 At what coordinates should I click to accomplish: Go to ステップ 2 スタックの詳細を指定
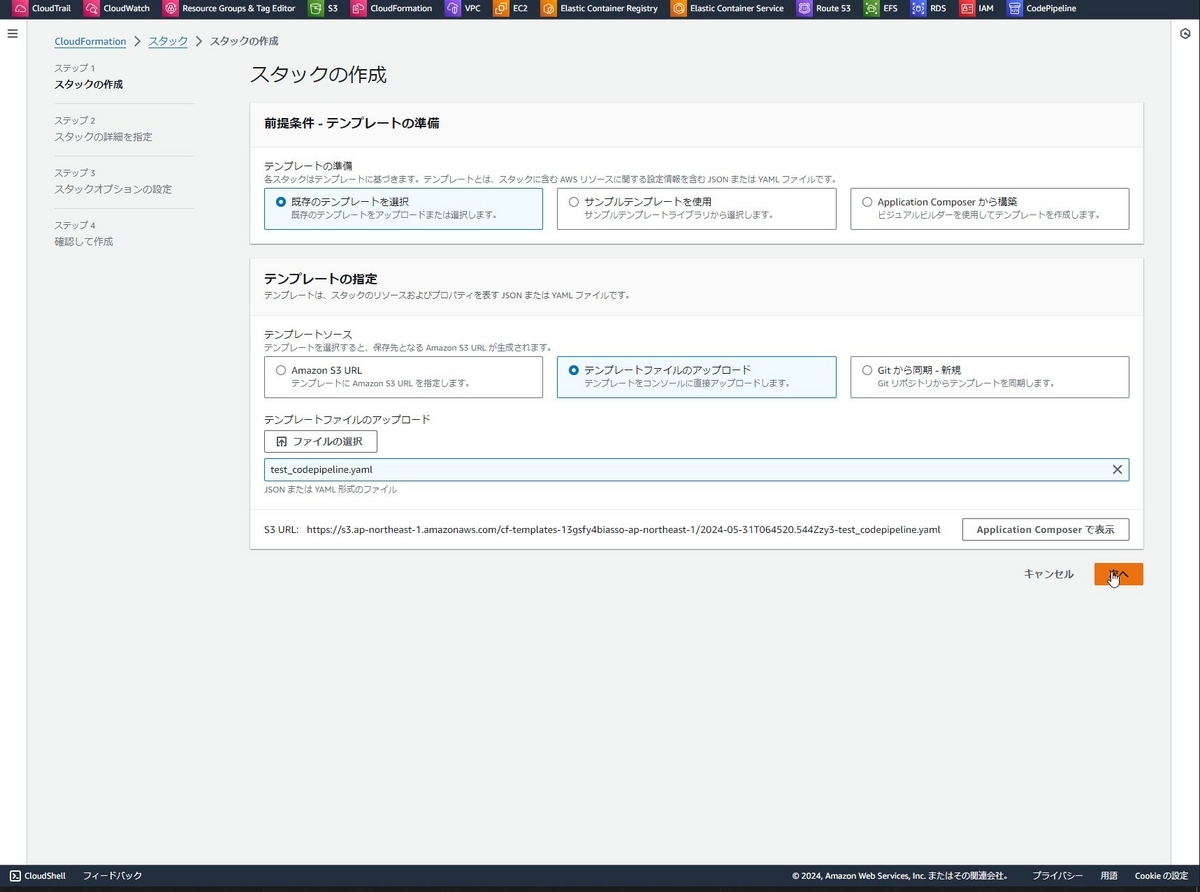(x=103, y=128)
